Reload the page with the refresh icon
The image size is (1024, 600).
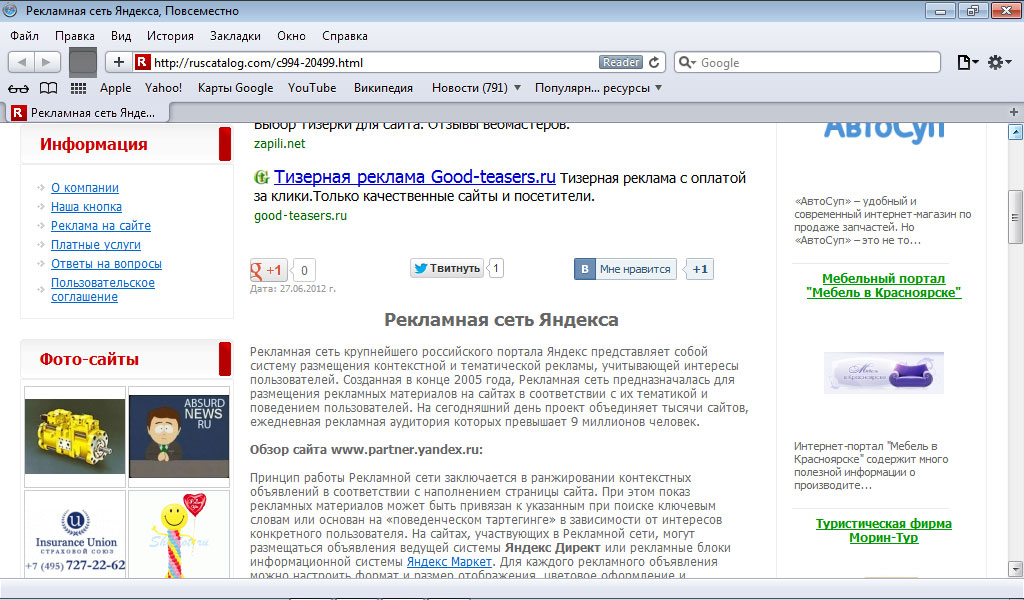(654, 62)
